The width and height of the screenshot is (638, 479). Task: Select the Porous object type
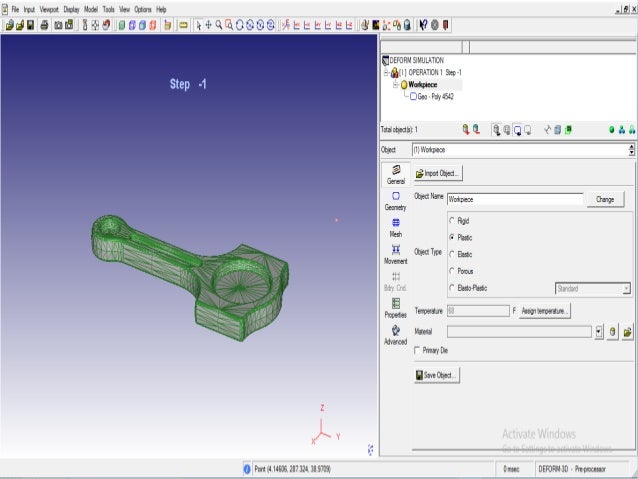pos(452,271)
